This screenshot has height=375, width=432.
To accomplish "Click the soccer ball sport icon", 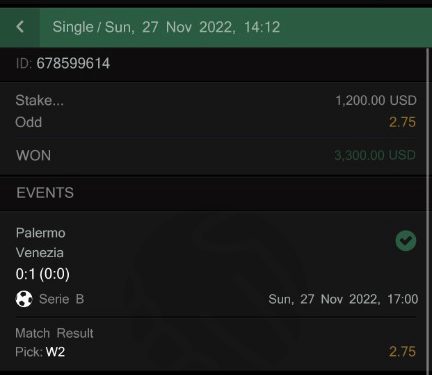I will pos(24,299).
